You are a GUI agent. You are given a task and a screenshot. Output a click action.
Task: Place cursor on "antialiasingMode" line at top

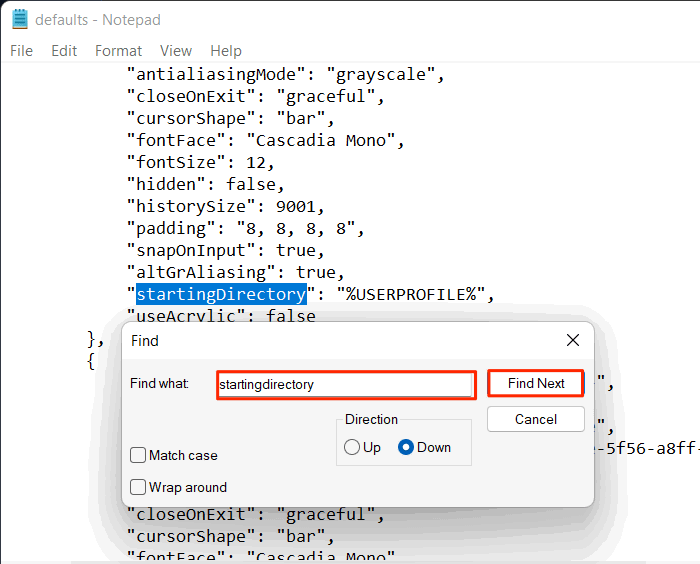[x=286, y=75]
